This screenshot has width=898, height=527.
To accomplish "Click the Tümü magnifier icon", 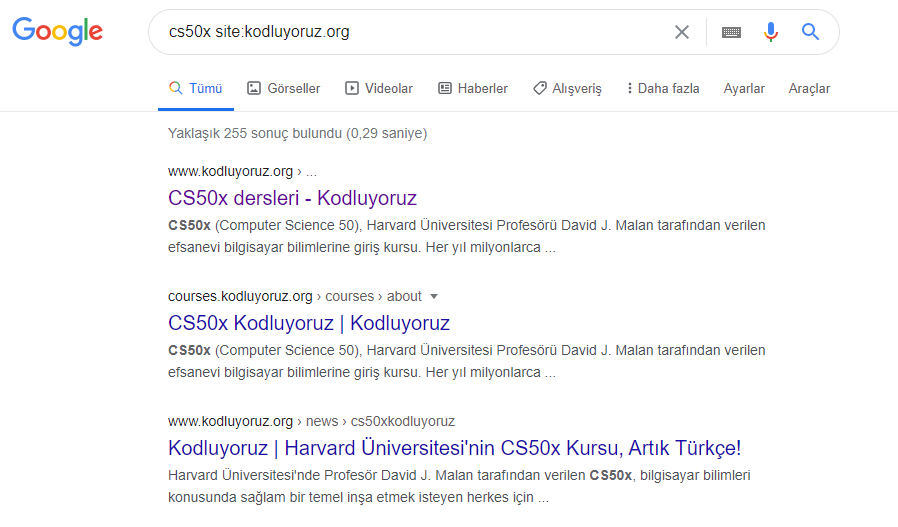I will coord(175,88).
